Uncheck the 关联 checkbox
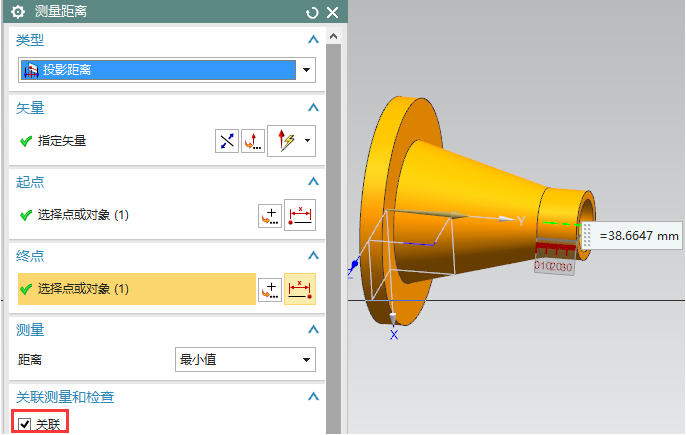Screen dimensions: 686x435 [x=24, y=425]
